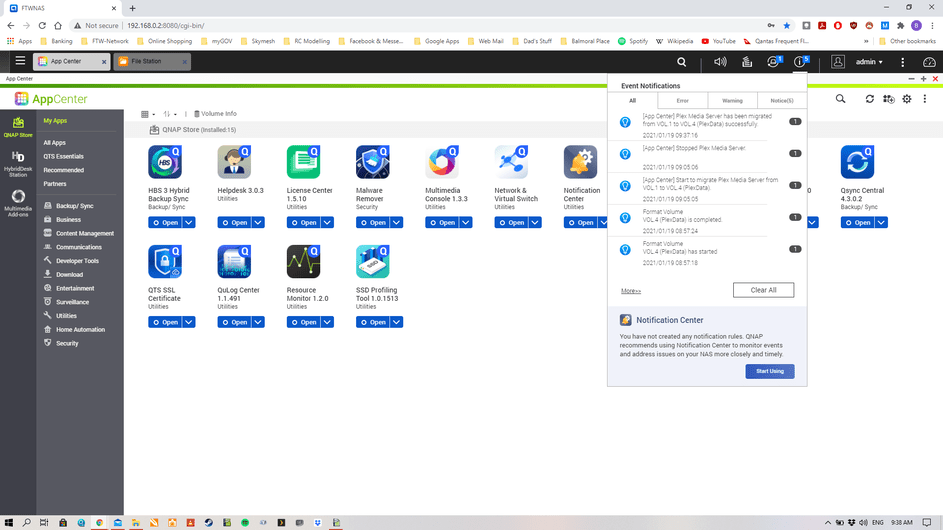Open HybridDesk Station sidebar section
This screenshot has height=530, width=943.
click(x=18, y=164)
